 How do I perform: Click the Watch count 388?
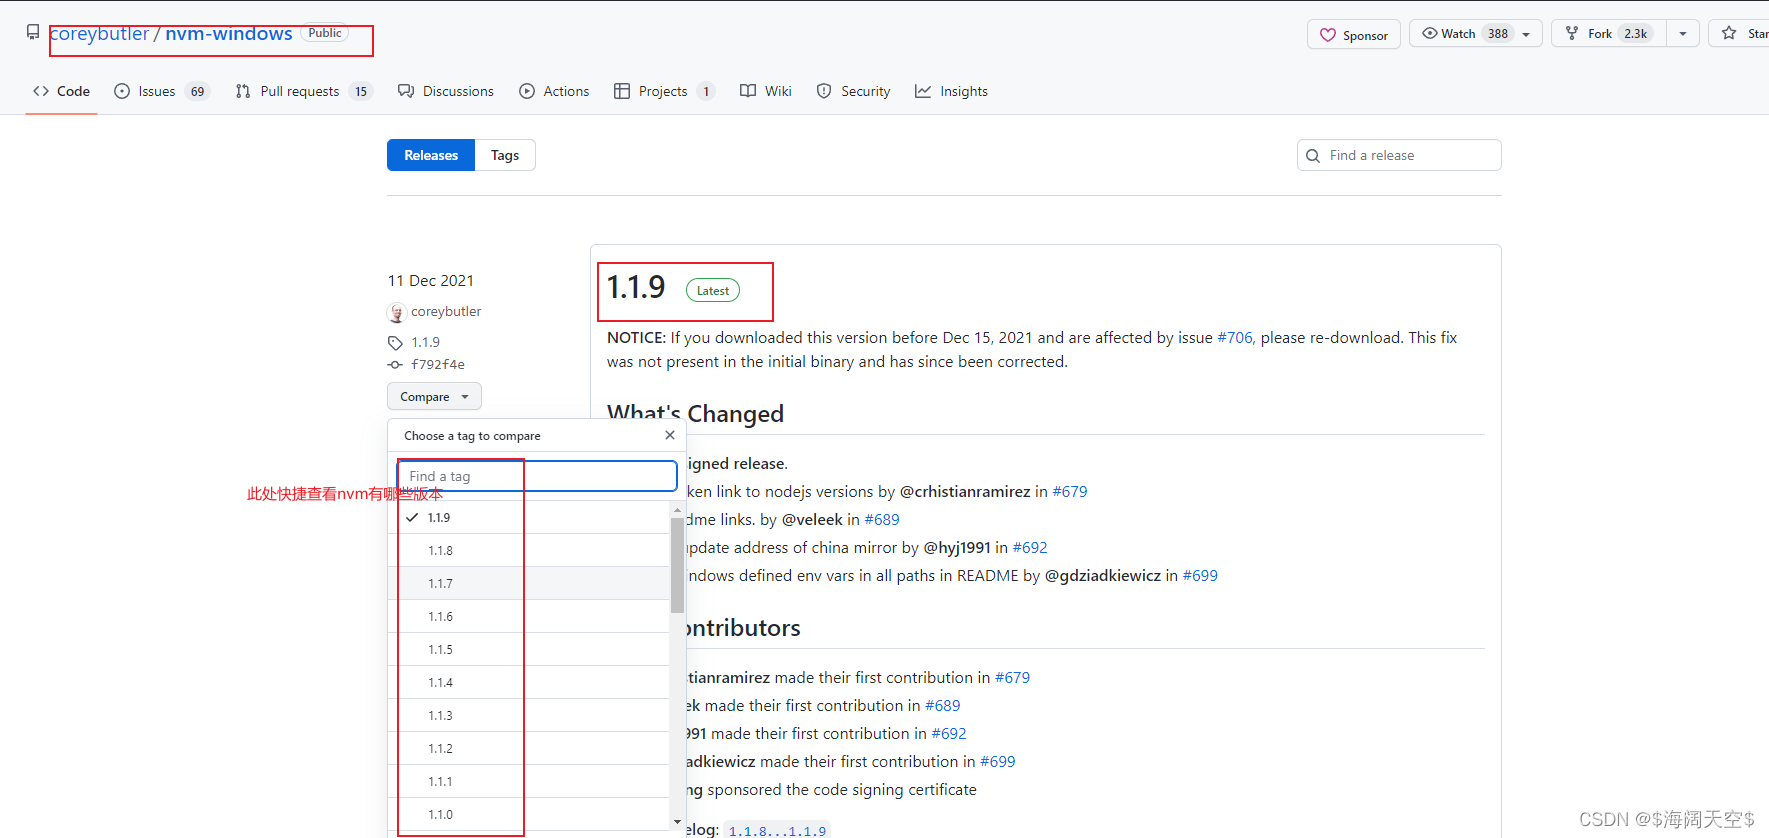1498,33
